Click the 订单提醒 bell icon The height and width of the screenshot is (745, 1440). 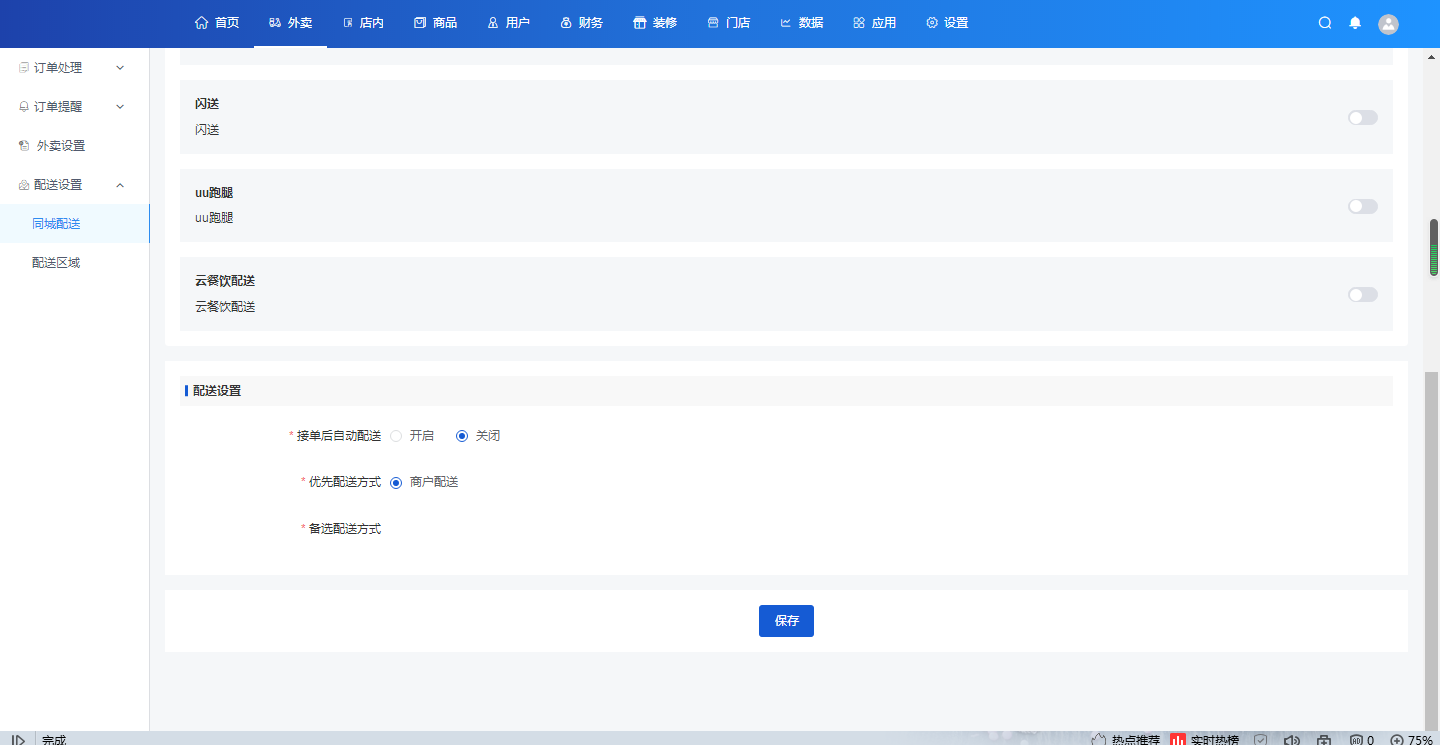point(24,107)
